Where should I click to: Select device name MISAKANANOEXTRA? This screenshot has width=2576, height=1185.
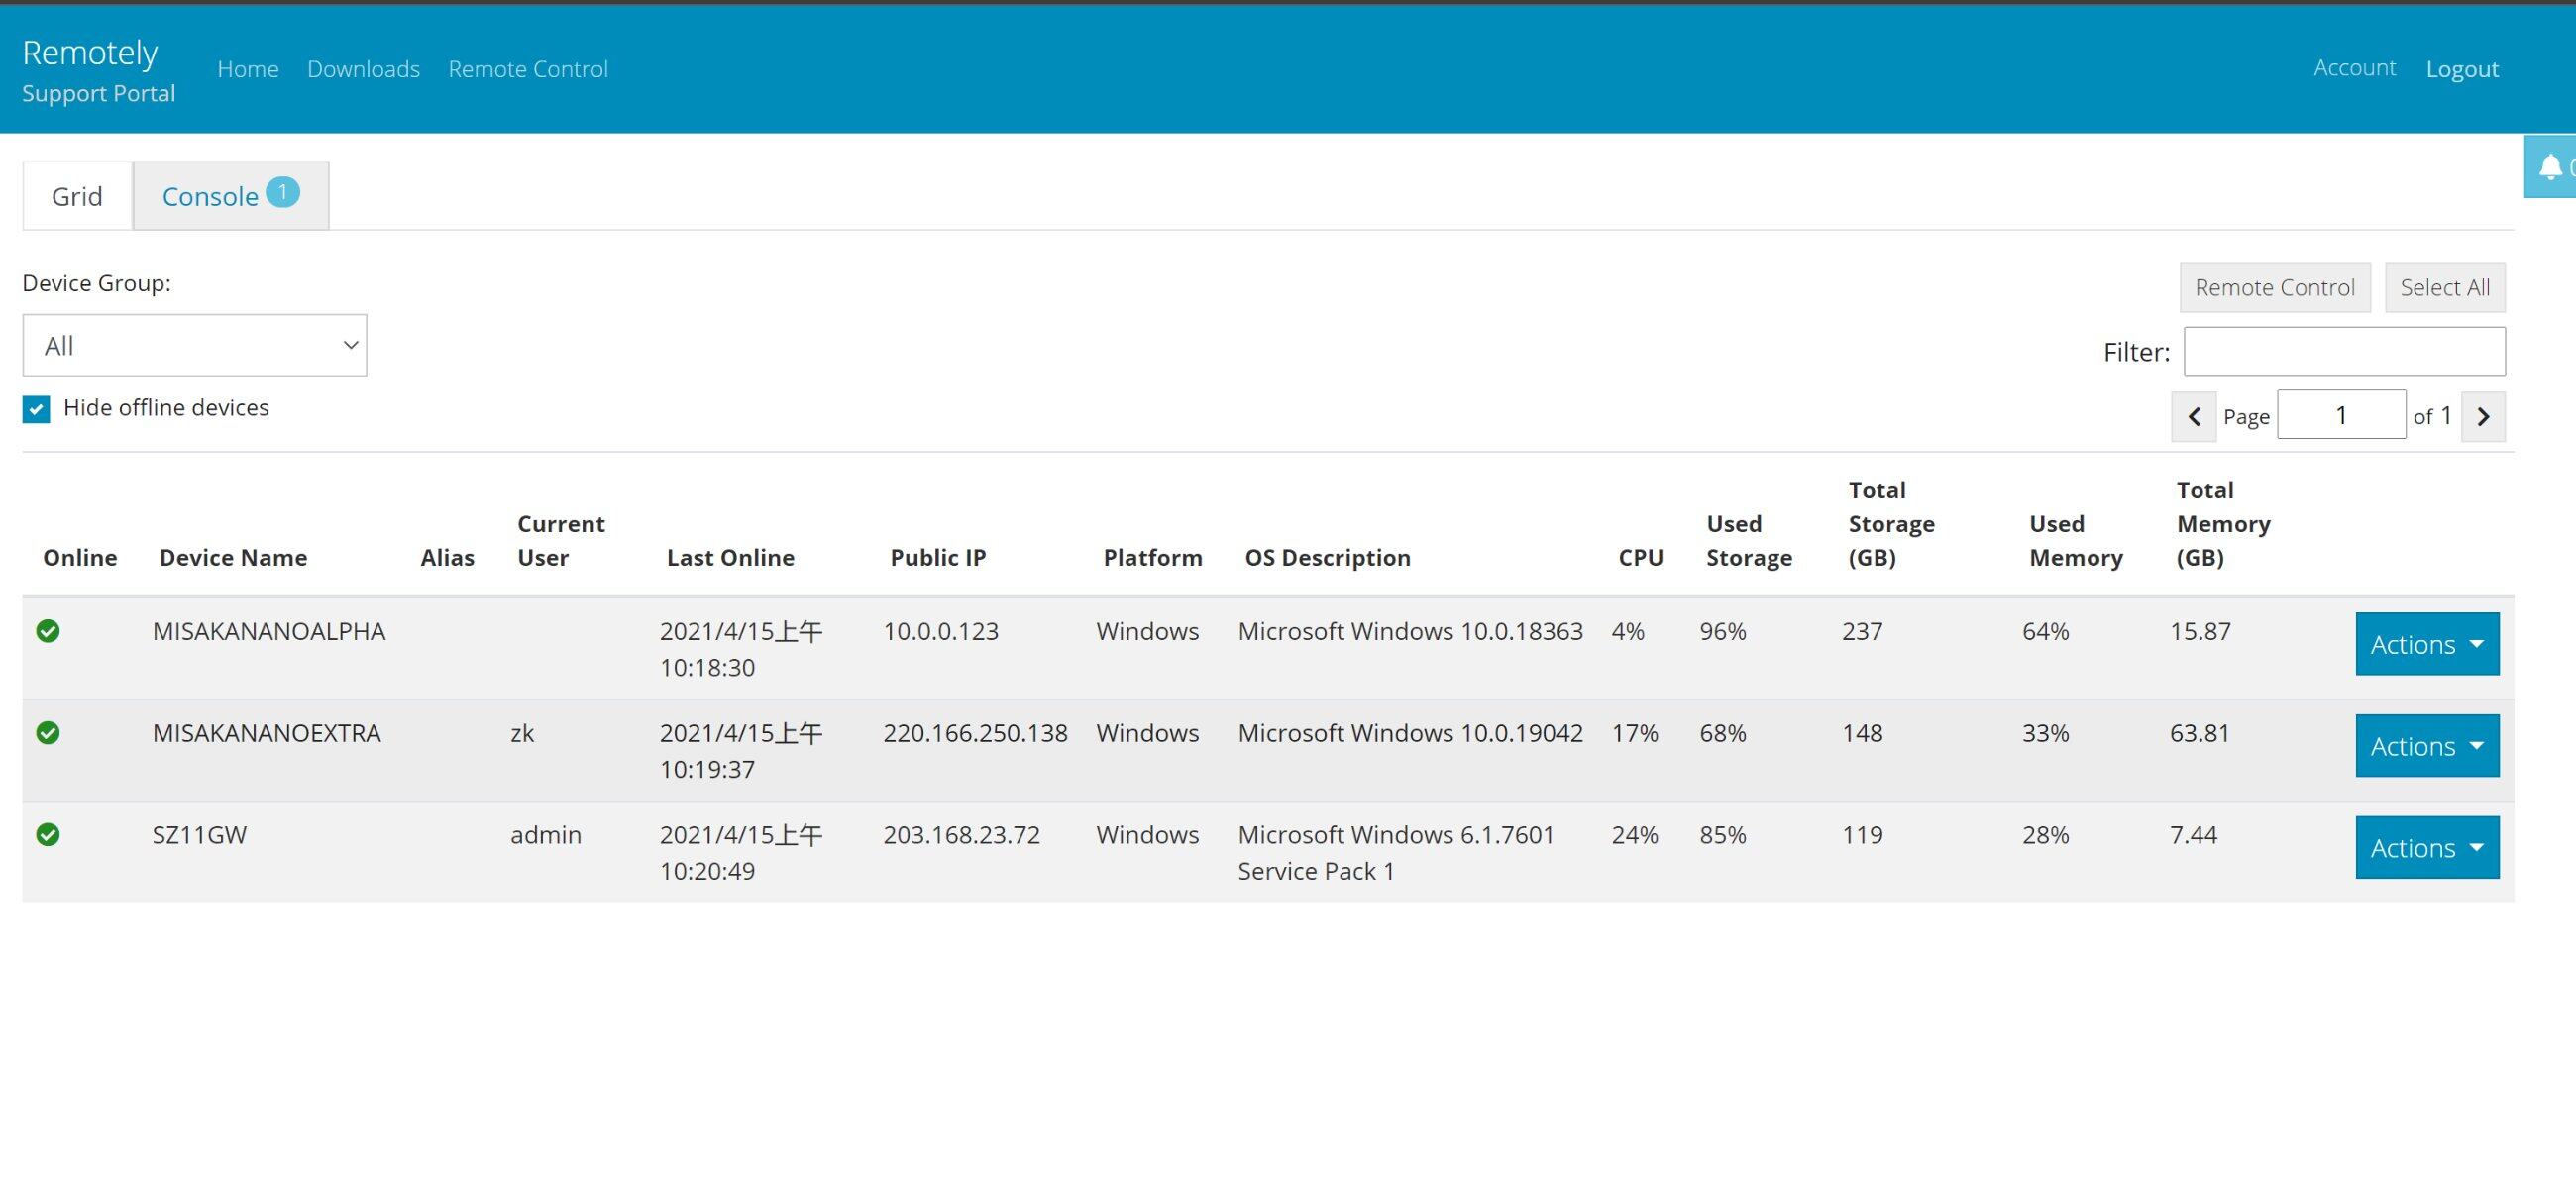pos(267,733)
